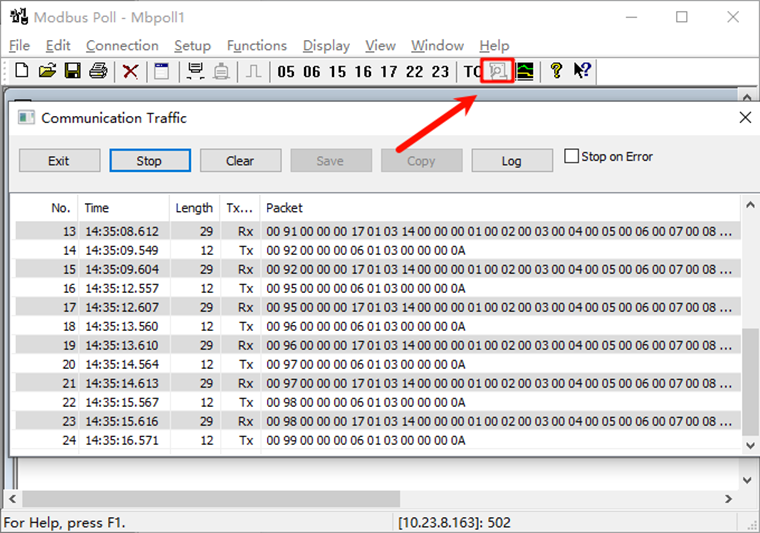This screenshot has height=533, width=760.
Task: Click status bar address [10.23.8.163]: 502
Action: (x=454, y=522)
